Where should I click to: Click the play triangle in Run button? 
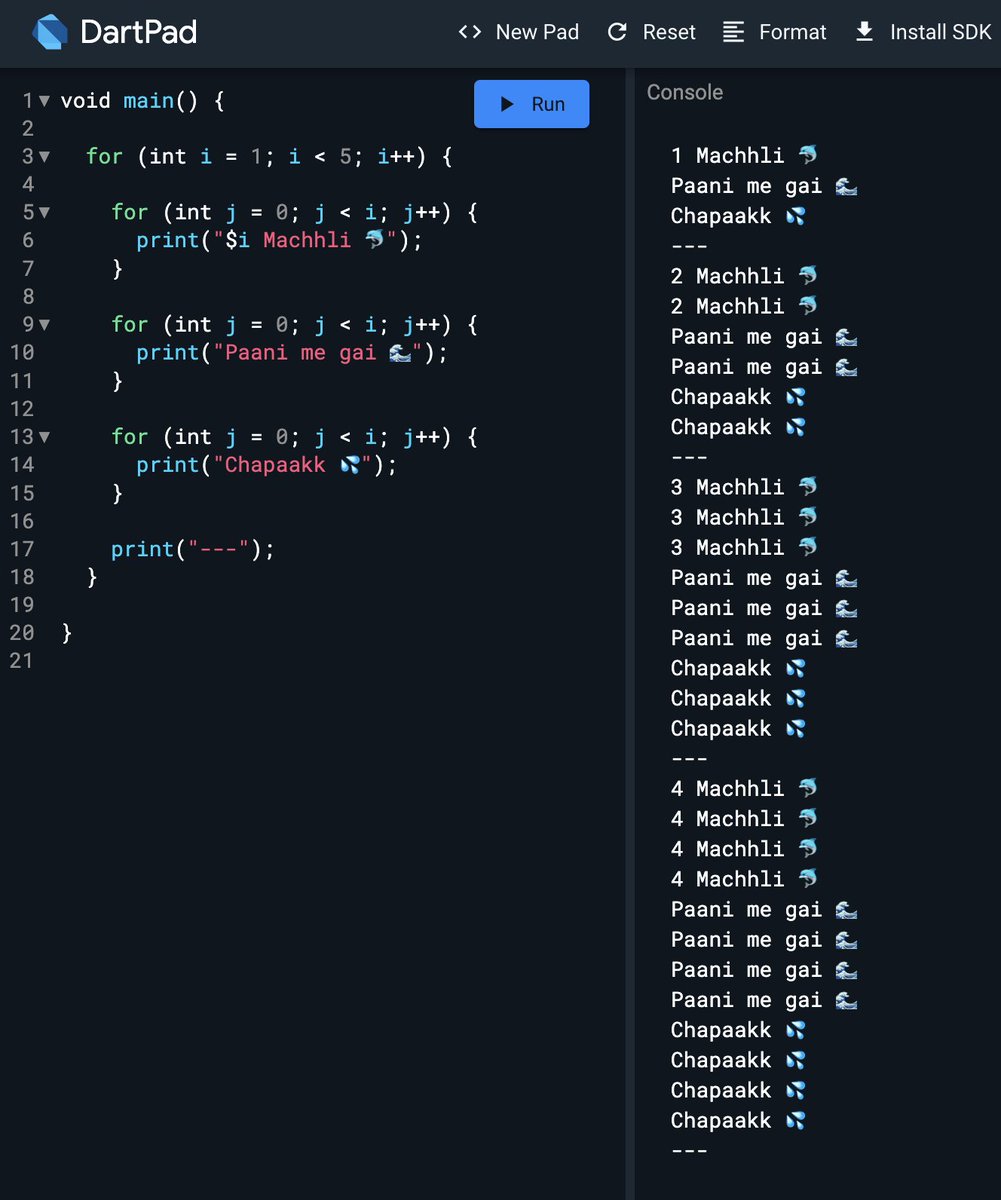click(x=507, y=104)
